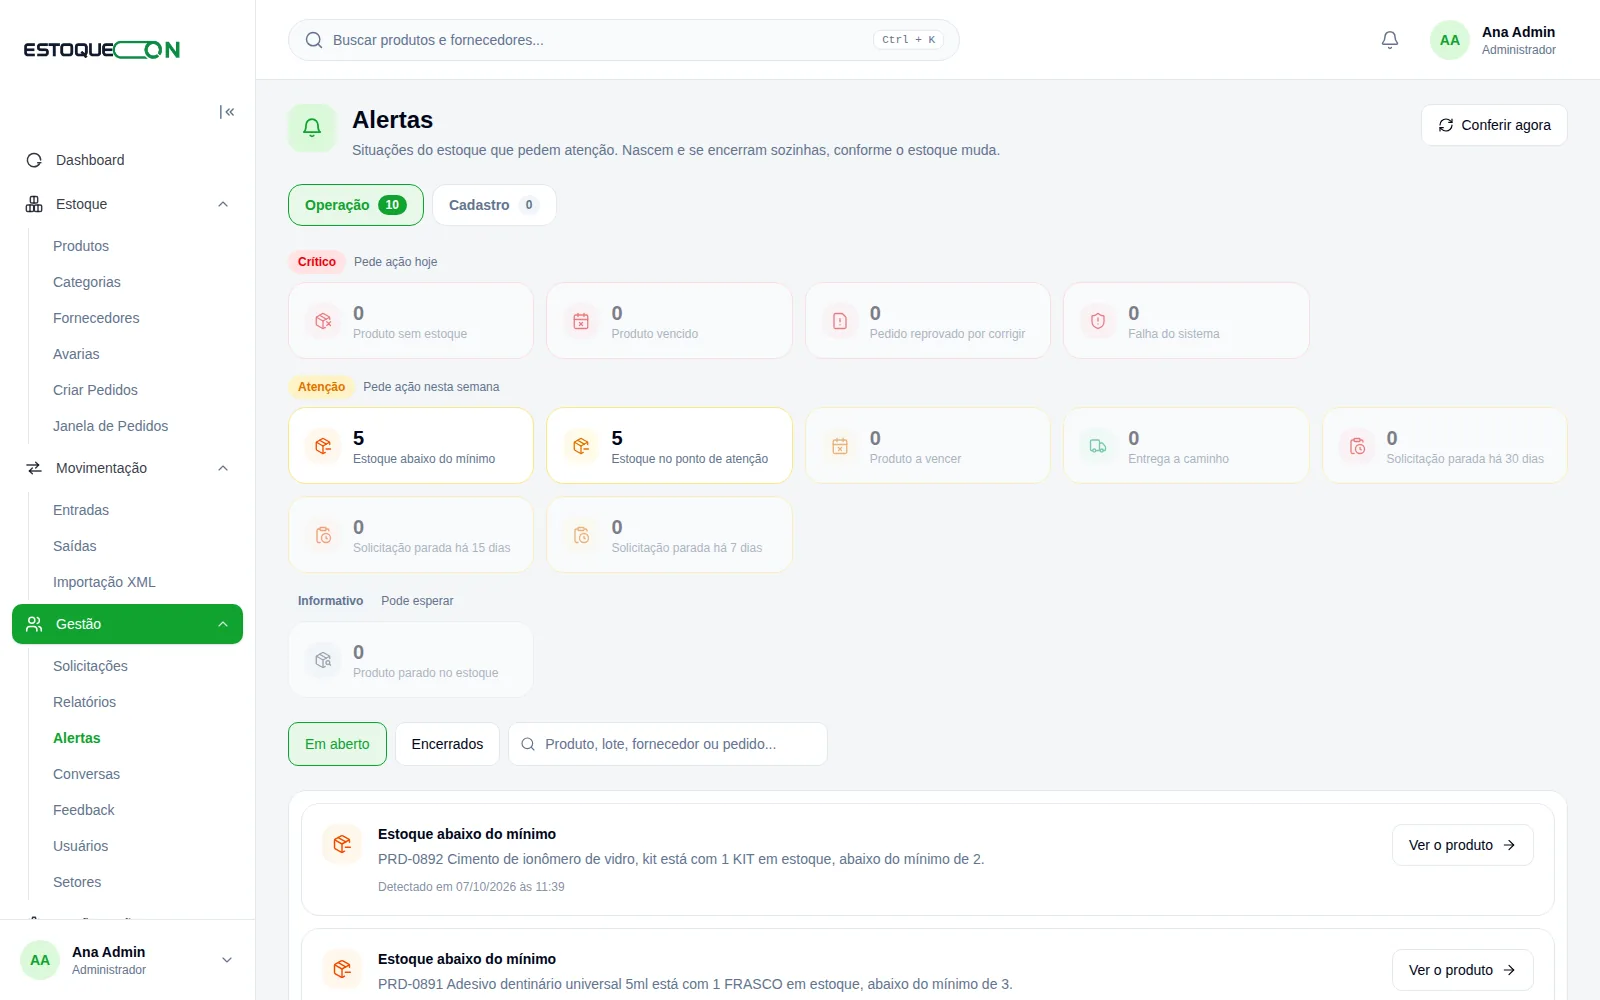Screen dimensions: 1600x1000
Task: Click the Produto vencido calendar icon
Action: (581, 321)
